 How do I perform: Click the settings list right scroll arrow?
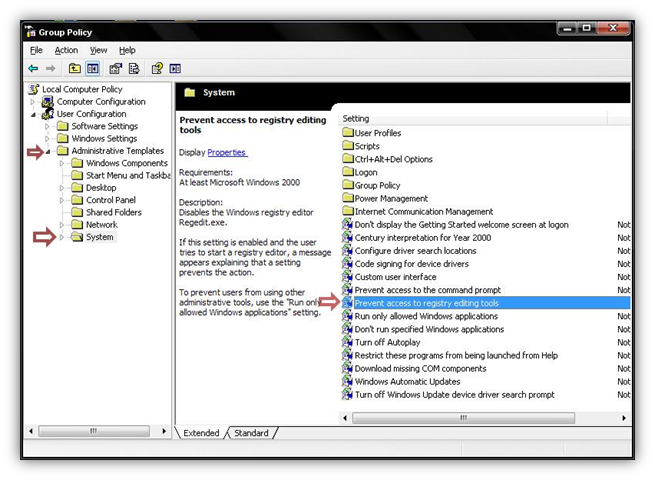click(x=624, y=418)
